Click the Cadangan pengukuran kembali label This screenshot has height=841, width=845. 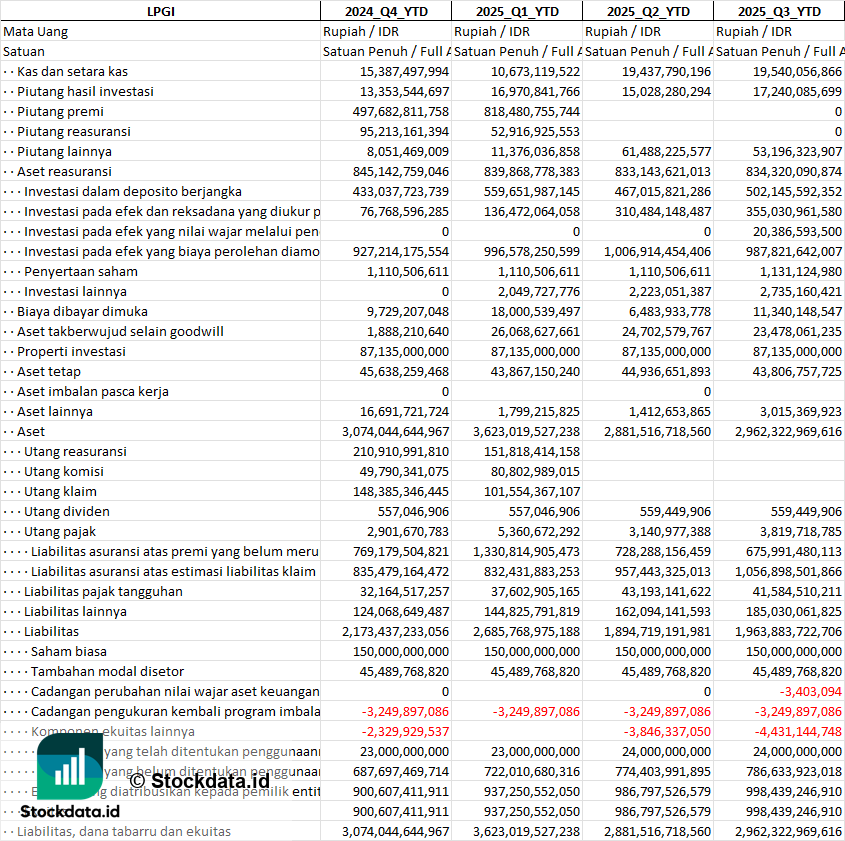[175, 711]
